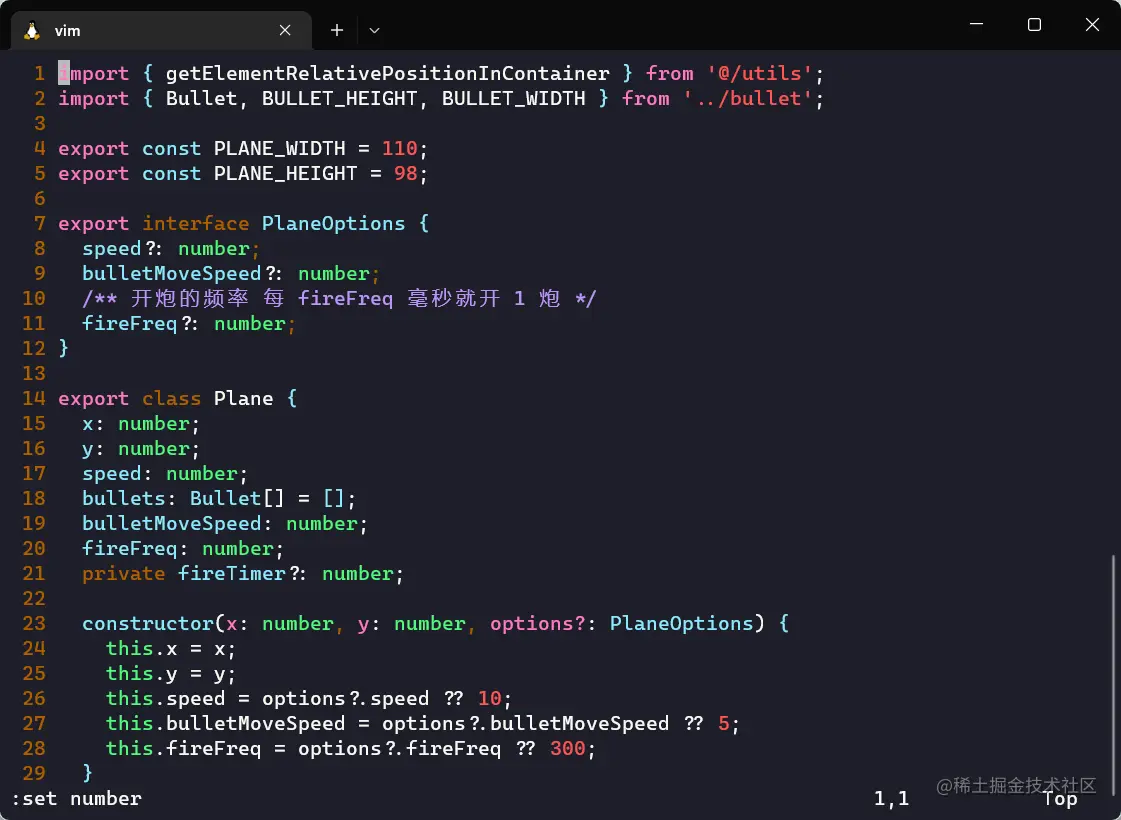Viewport: 1121px width, 820px height.
Task: Click the default value 10 on line 26
Action: 490,698
